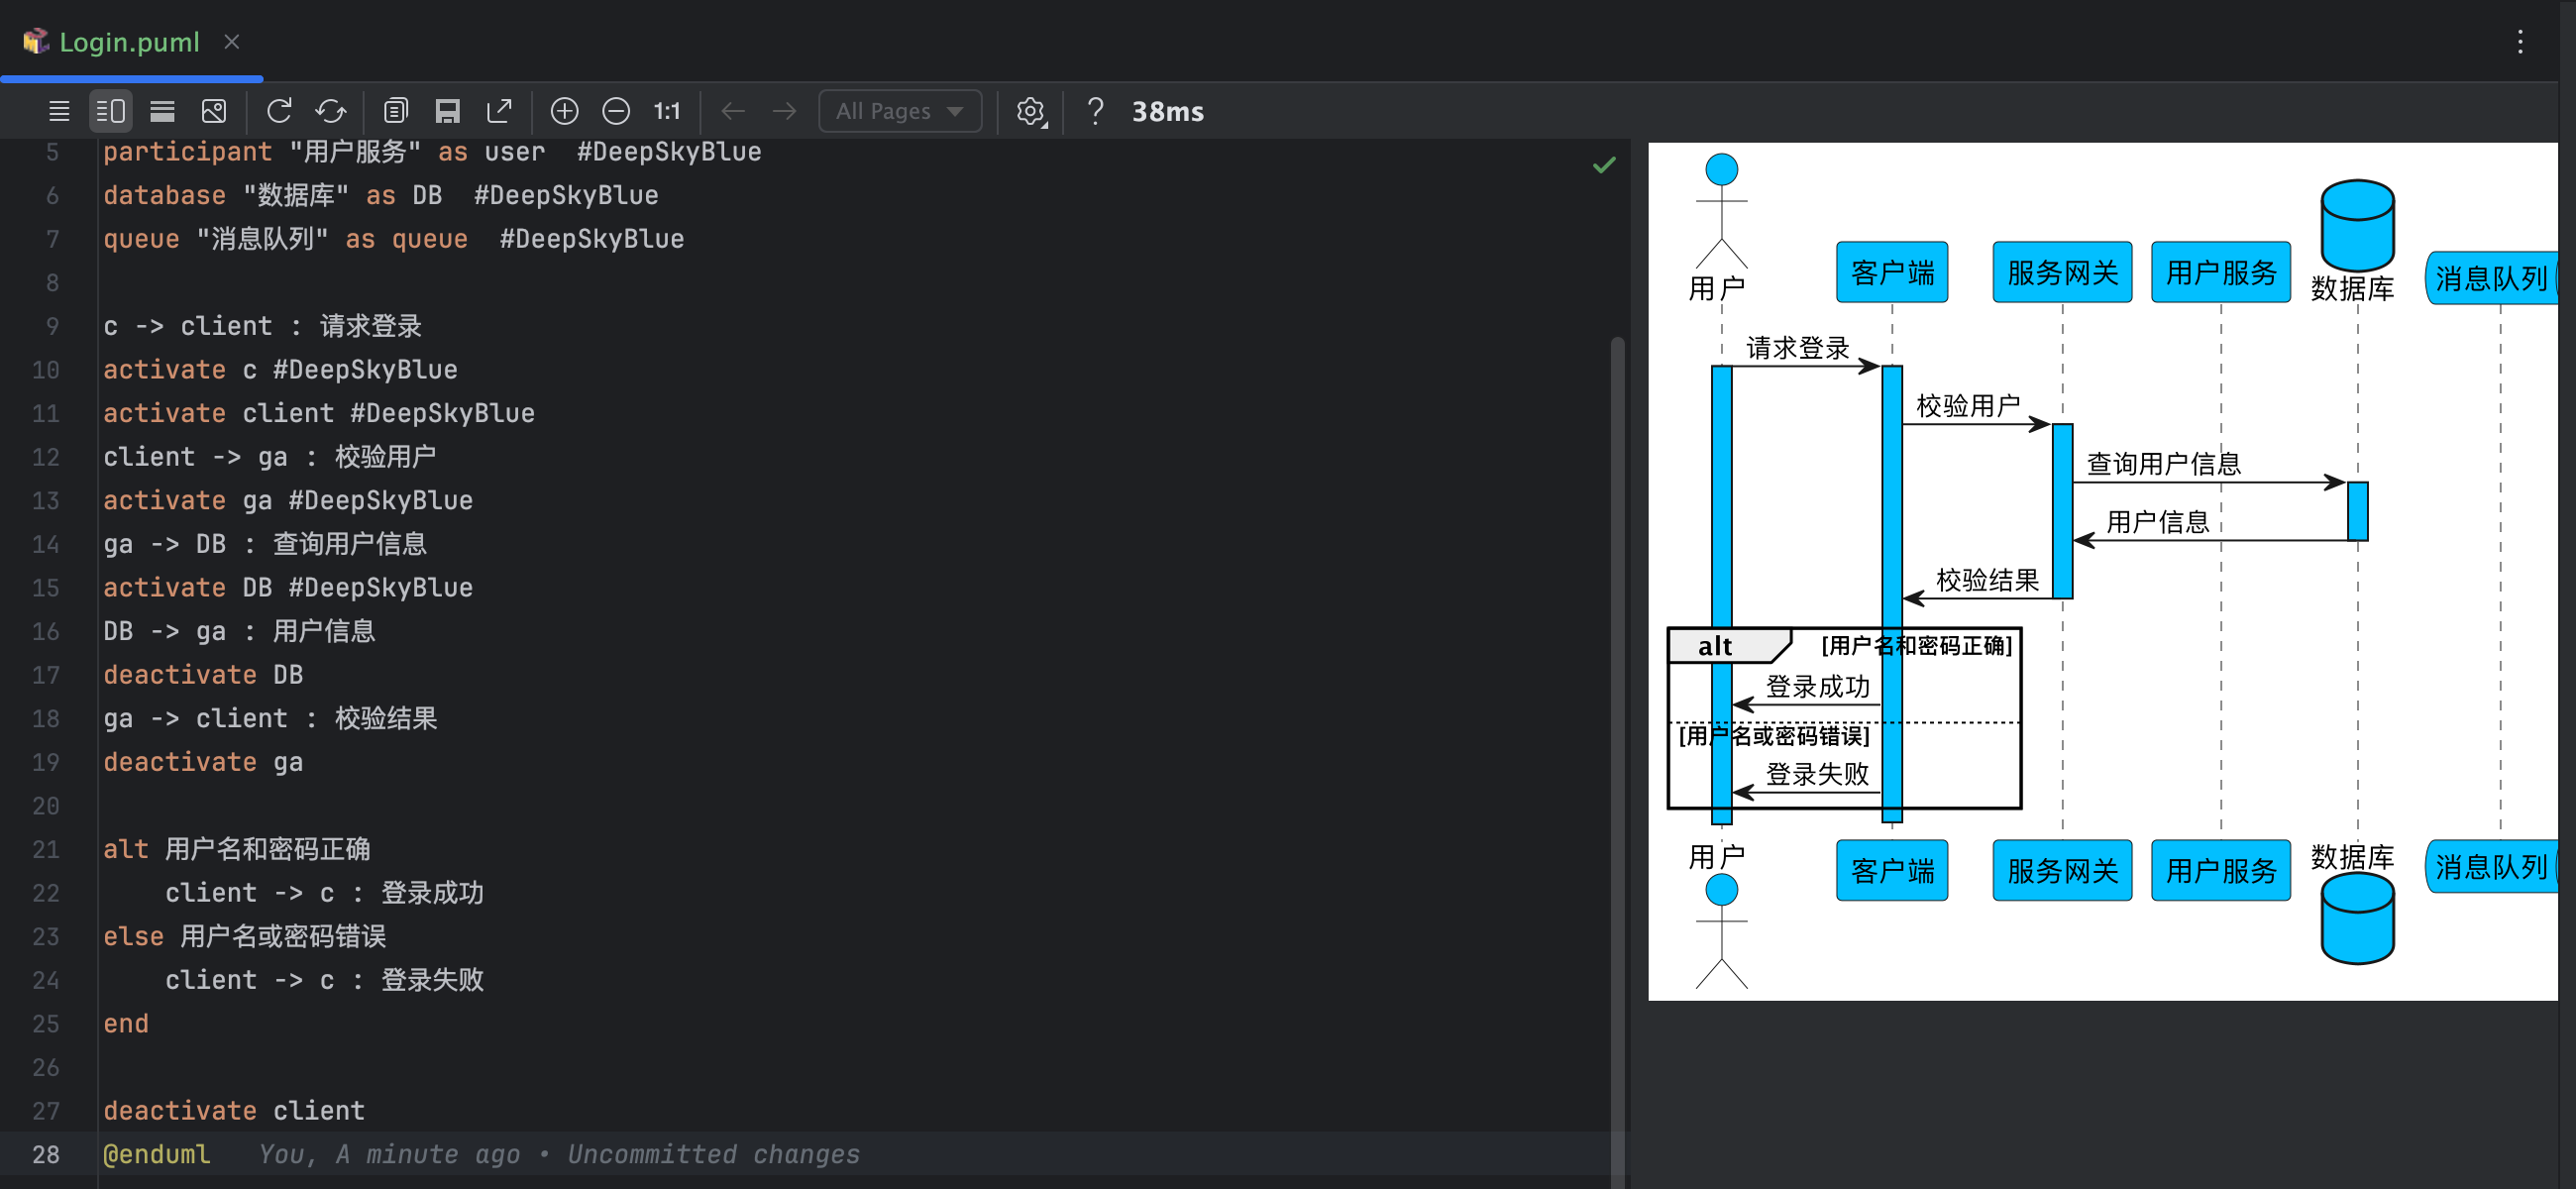The height and width of the screenshot is (1189, 2576).
Task: Open PlantUML settings gear menu
Action: (x=1031, y=111)
